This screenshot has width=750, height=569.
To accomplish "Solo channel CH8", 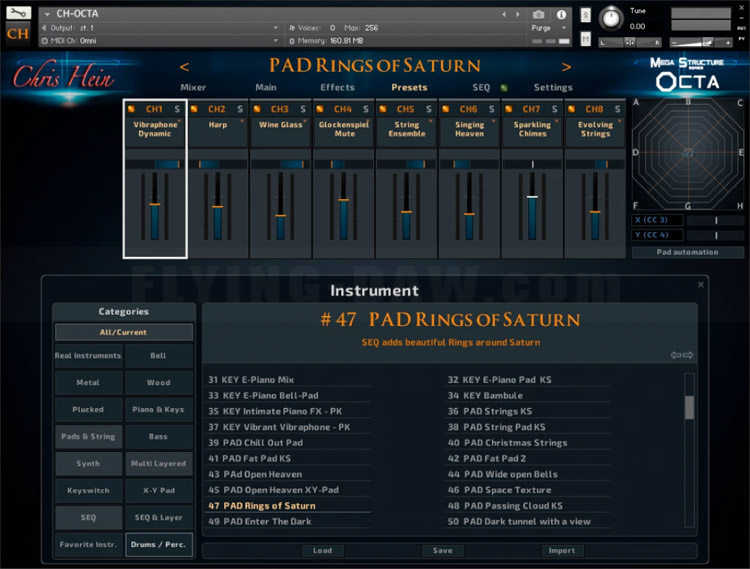I will (x=618, y=109).
